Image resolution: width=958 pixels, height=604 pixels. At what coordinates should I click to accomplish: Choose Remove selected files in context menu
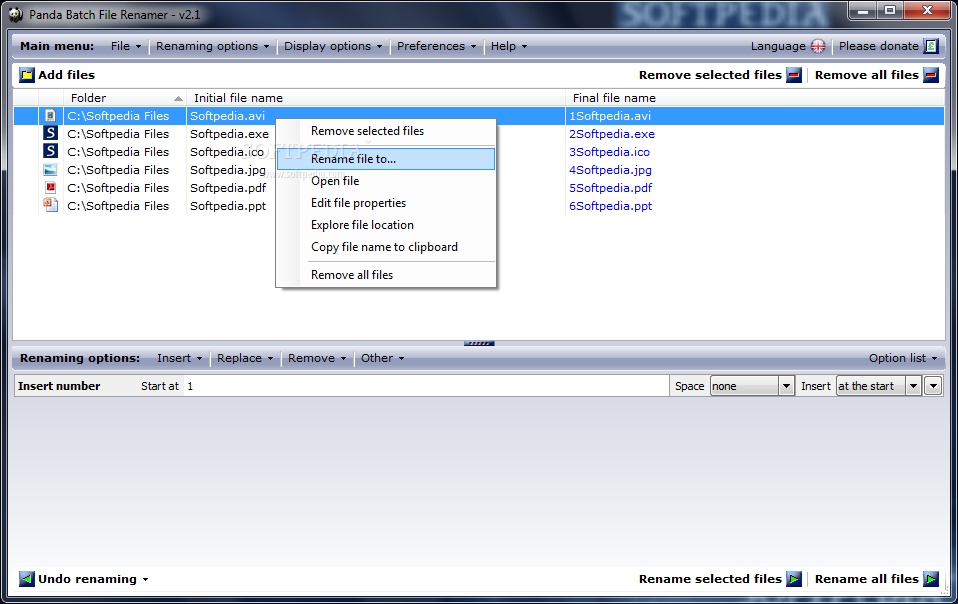pos(386,131)
